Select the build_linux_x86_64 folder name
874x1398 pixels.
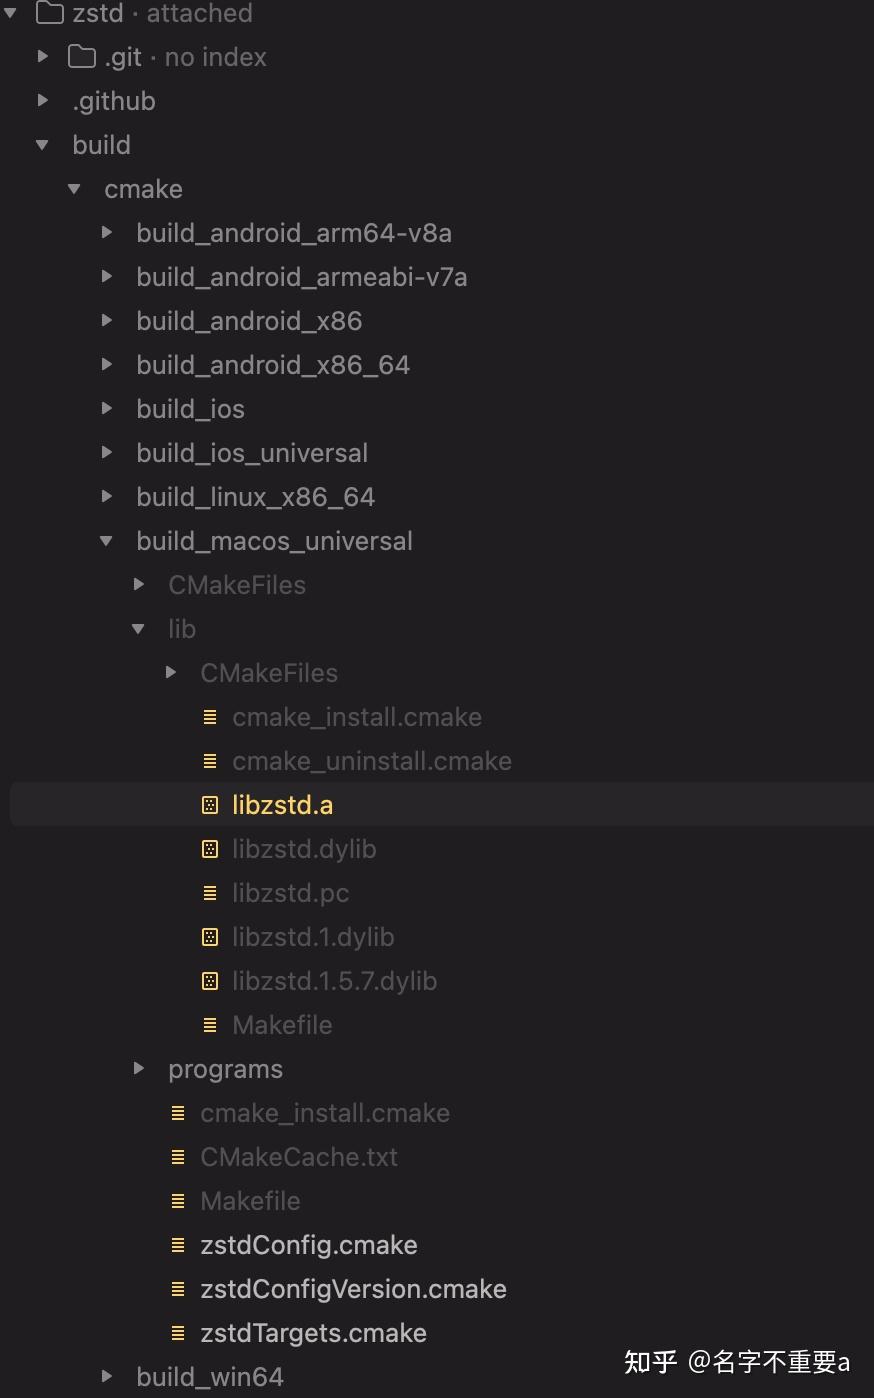pyautogui.click(x=255, y=497)
